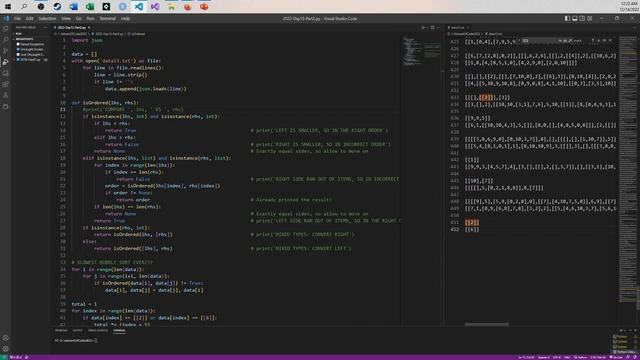The image size is (640, 360).
Task: Click Split Editor icon in left editor toolbar
Action: point(433,28)
